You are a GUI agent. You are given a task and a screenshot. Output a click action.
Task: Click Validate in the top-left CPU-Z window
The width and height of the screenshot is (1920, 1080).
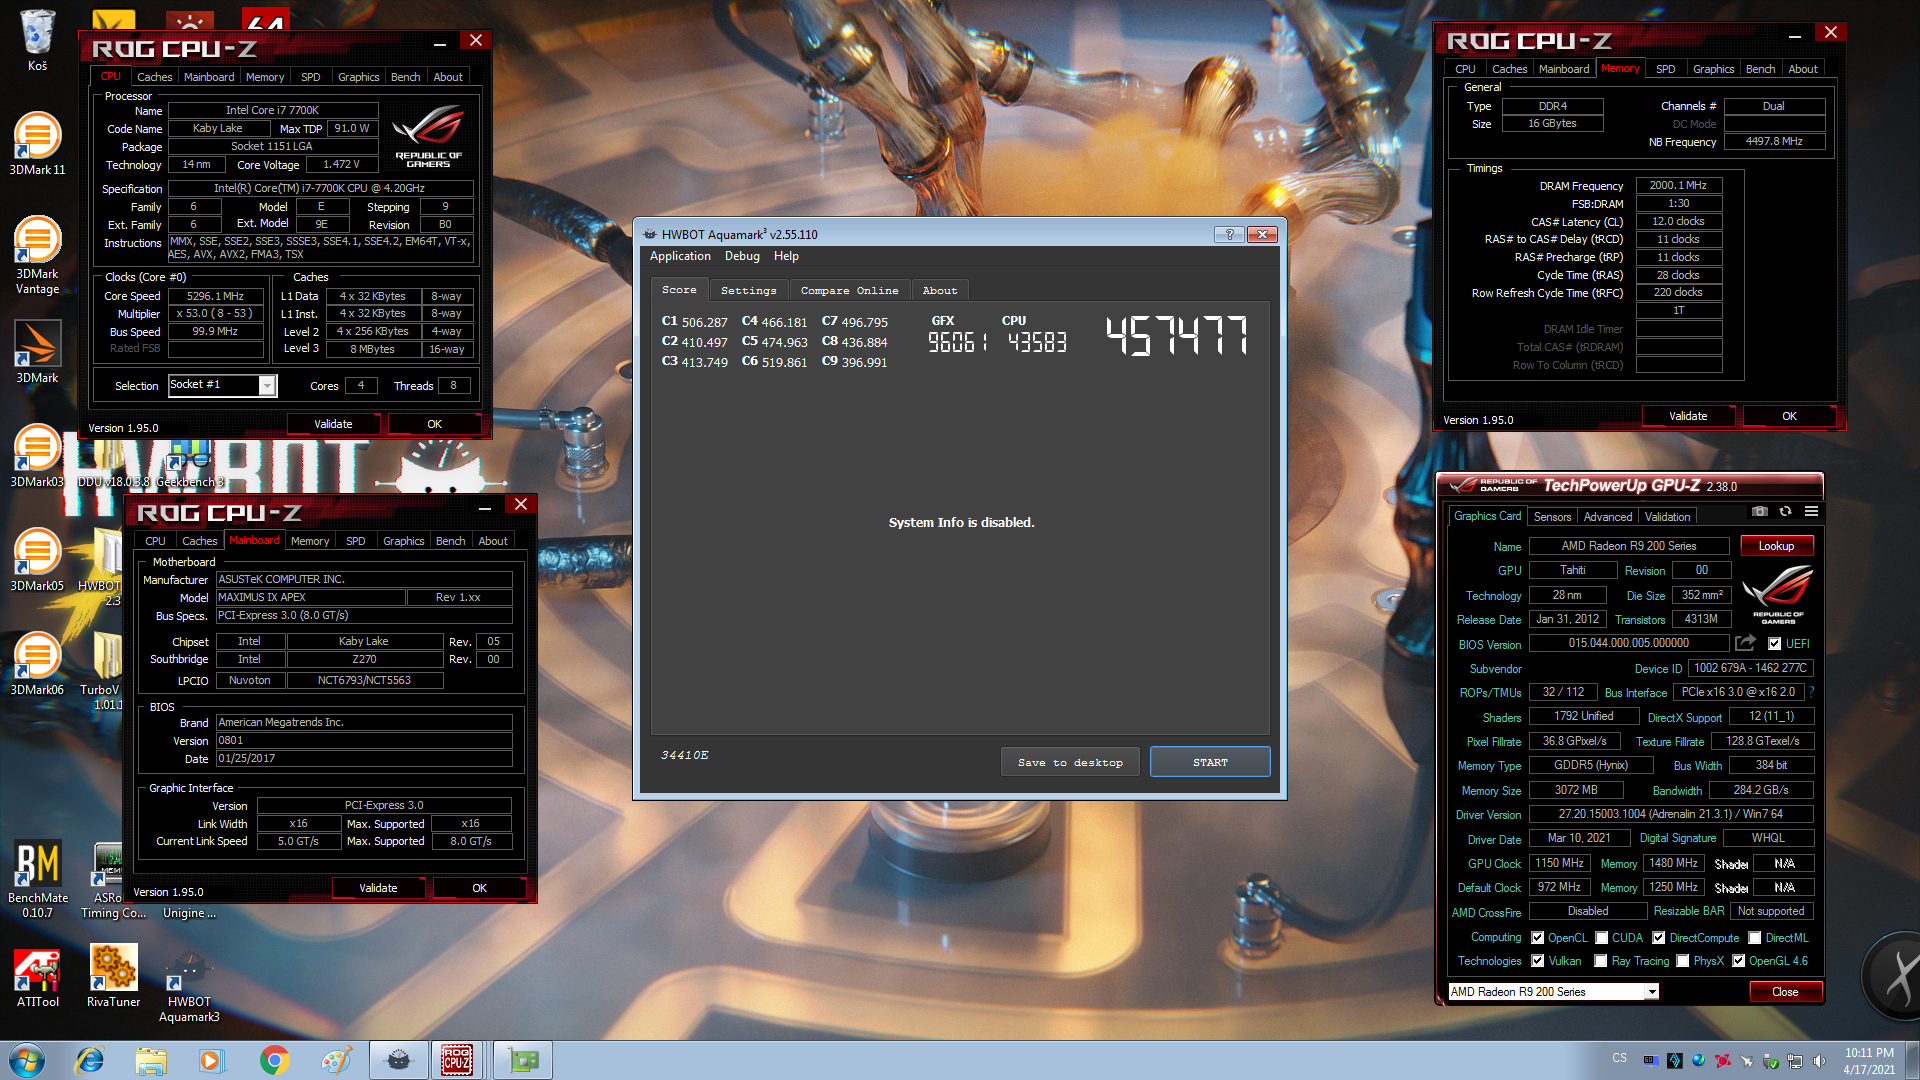333,424
